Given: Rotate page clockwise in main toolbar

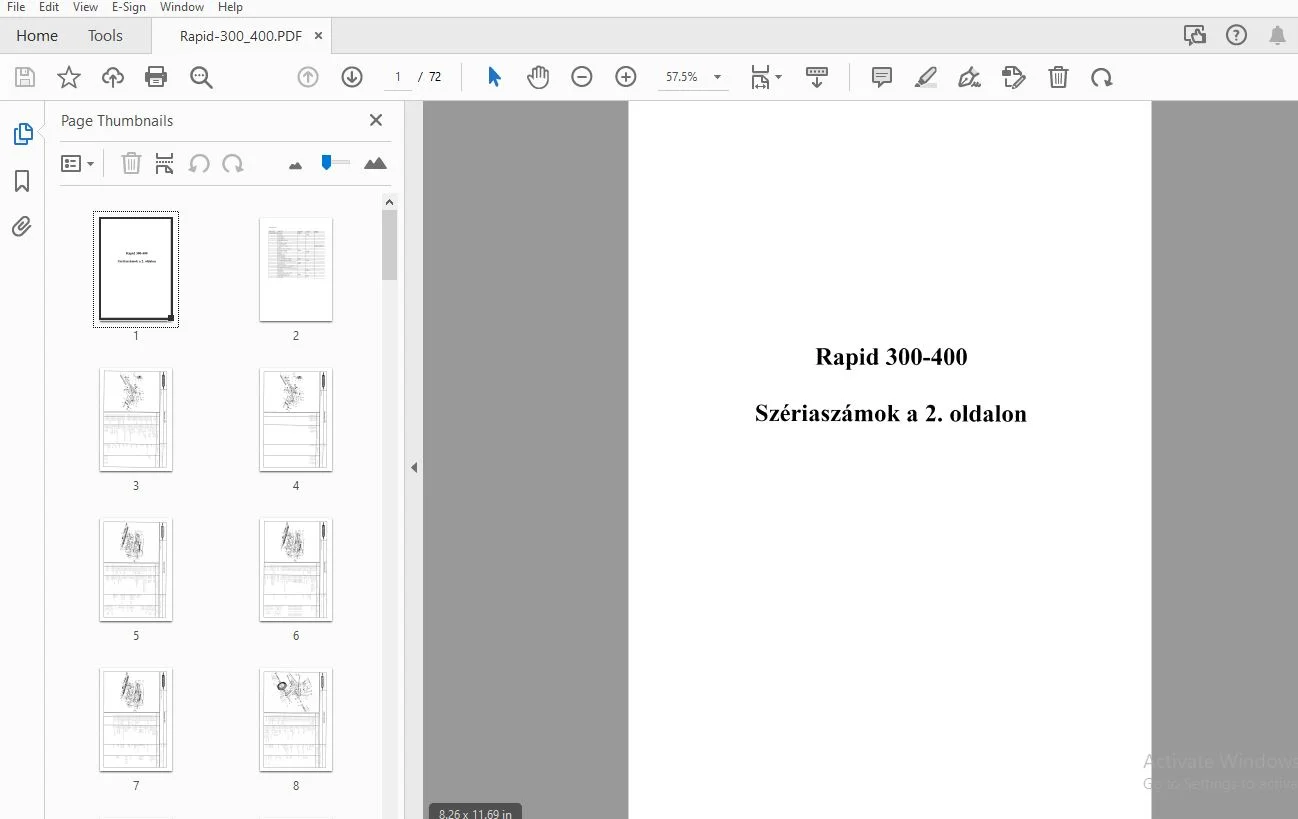Looking at the screenshot, I should [1102, 77].
